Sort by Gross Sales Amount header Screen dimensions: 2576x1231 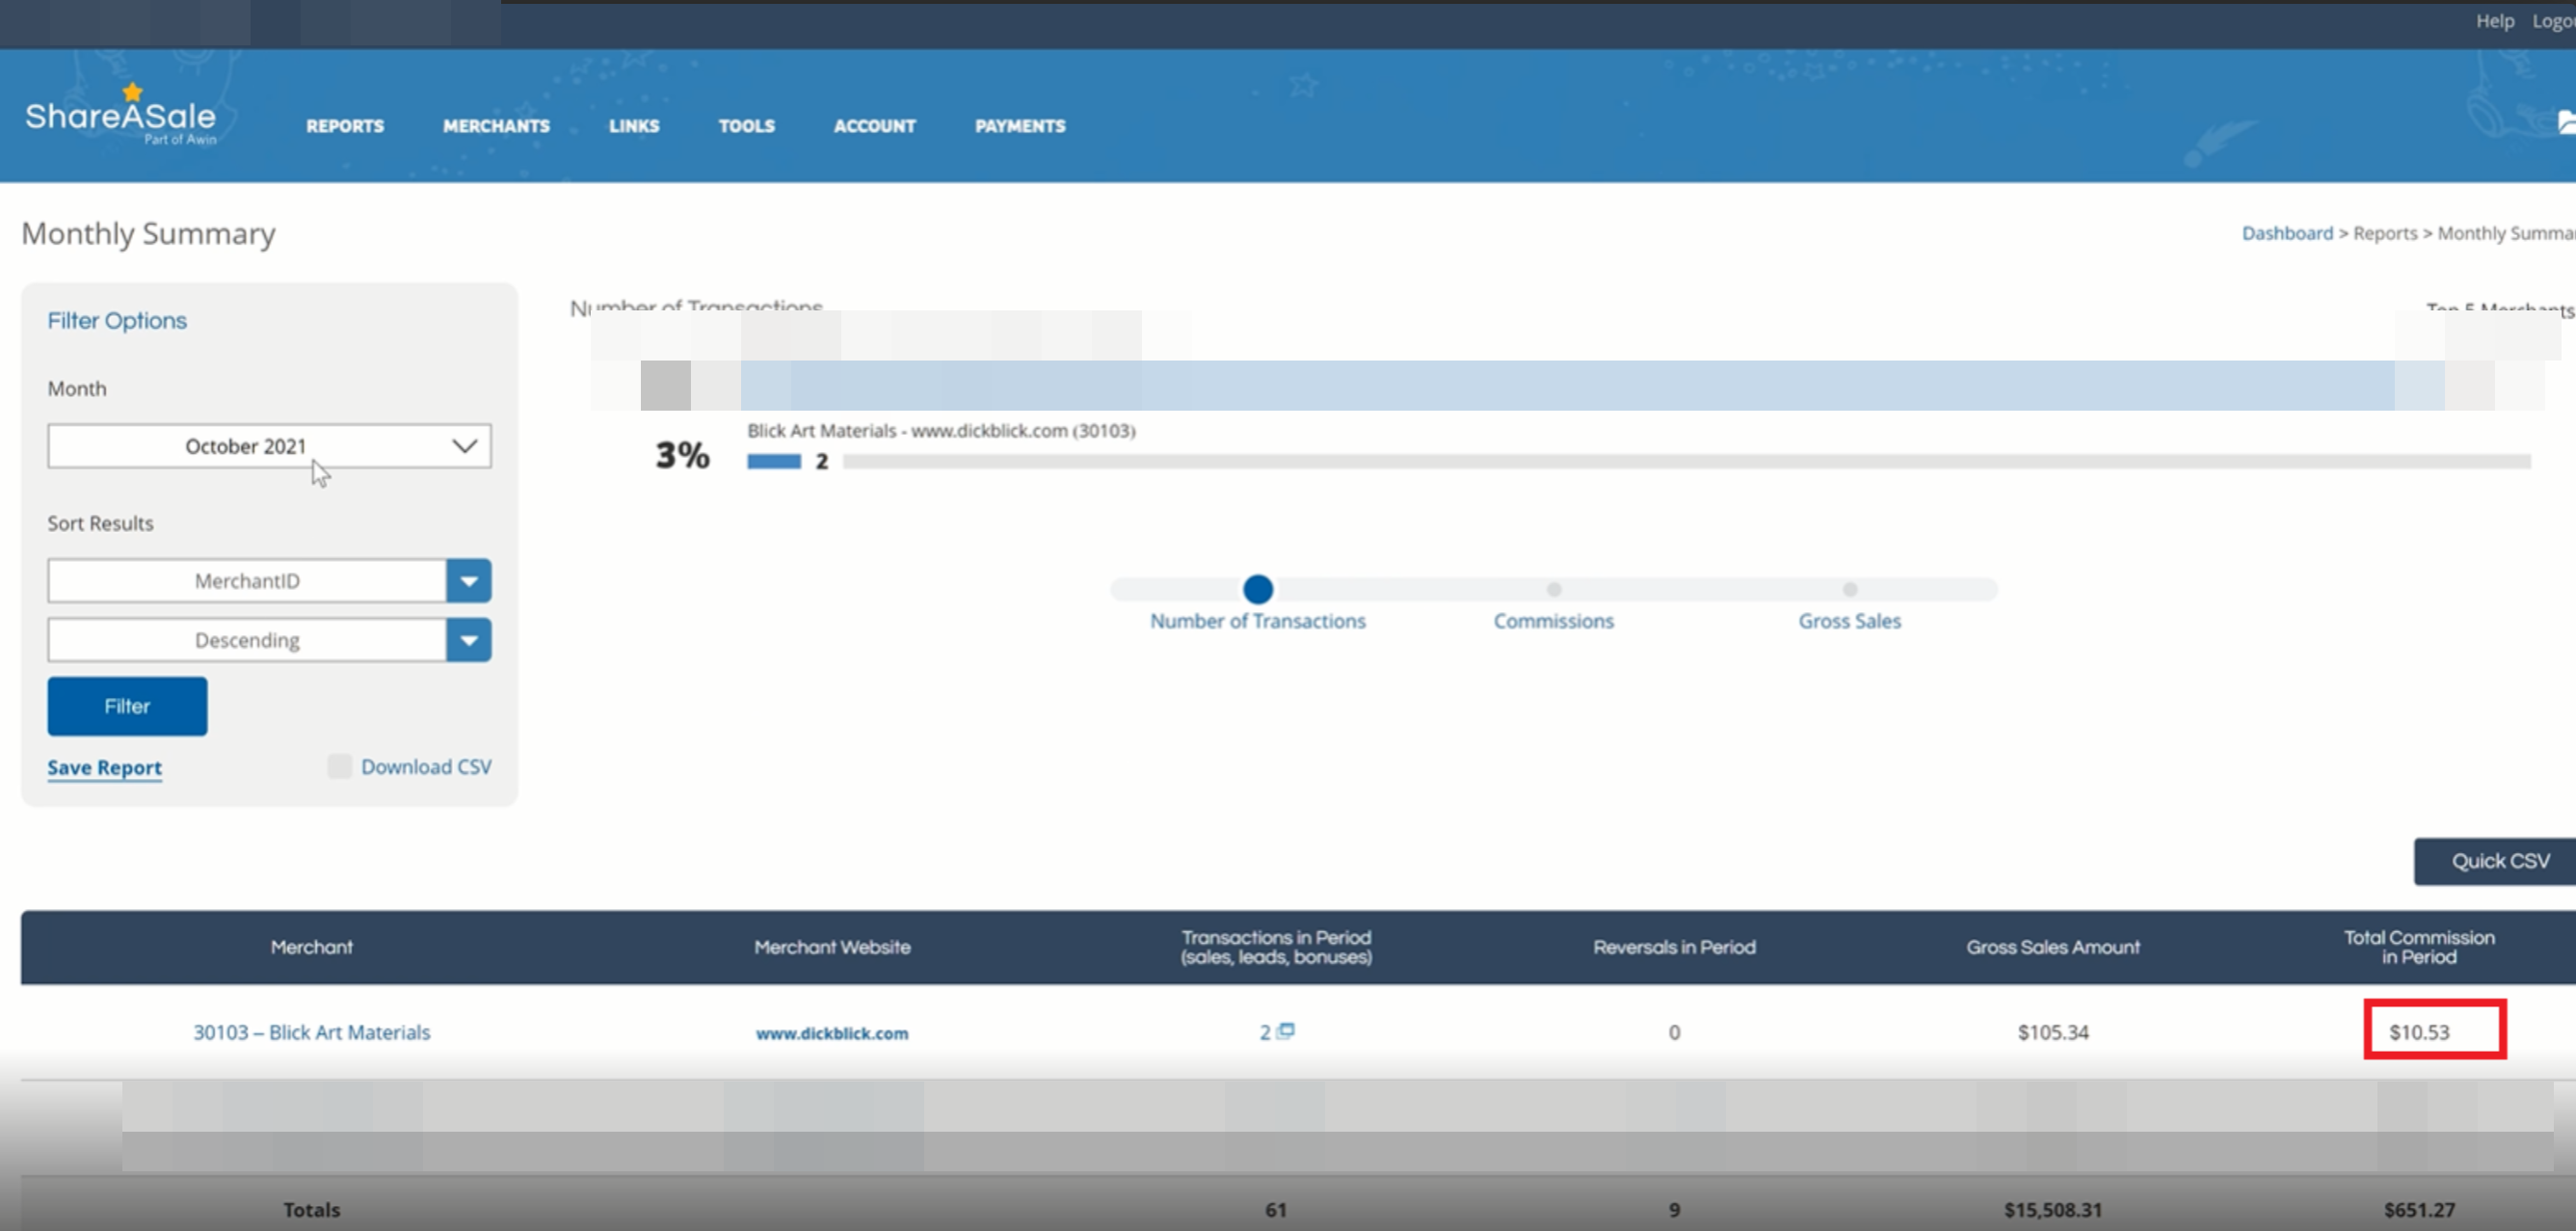[2053, 947]
